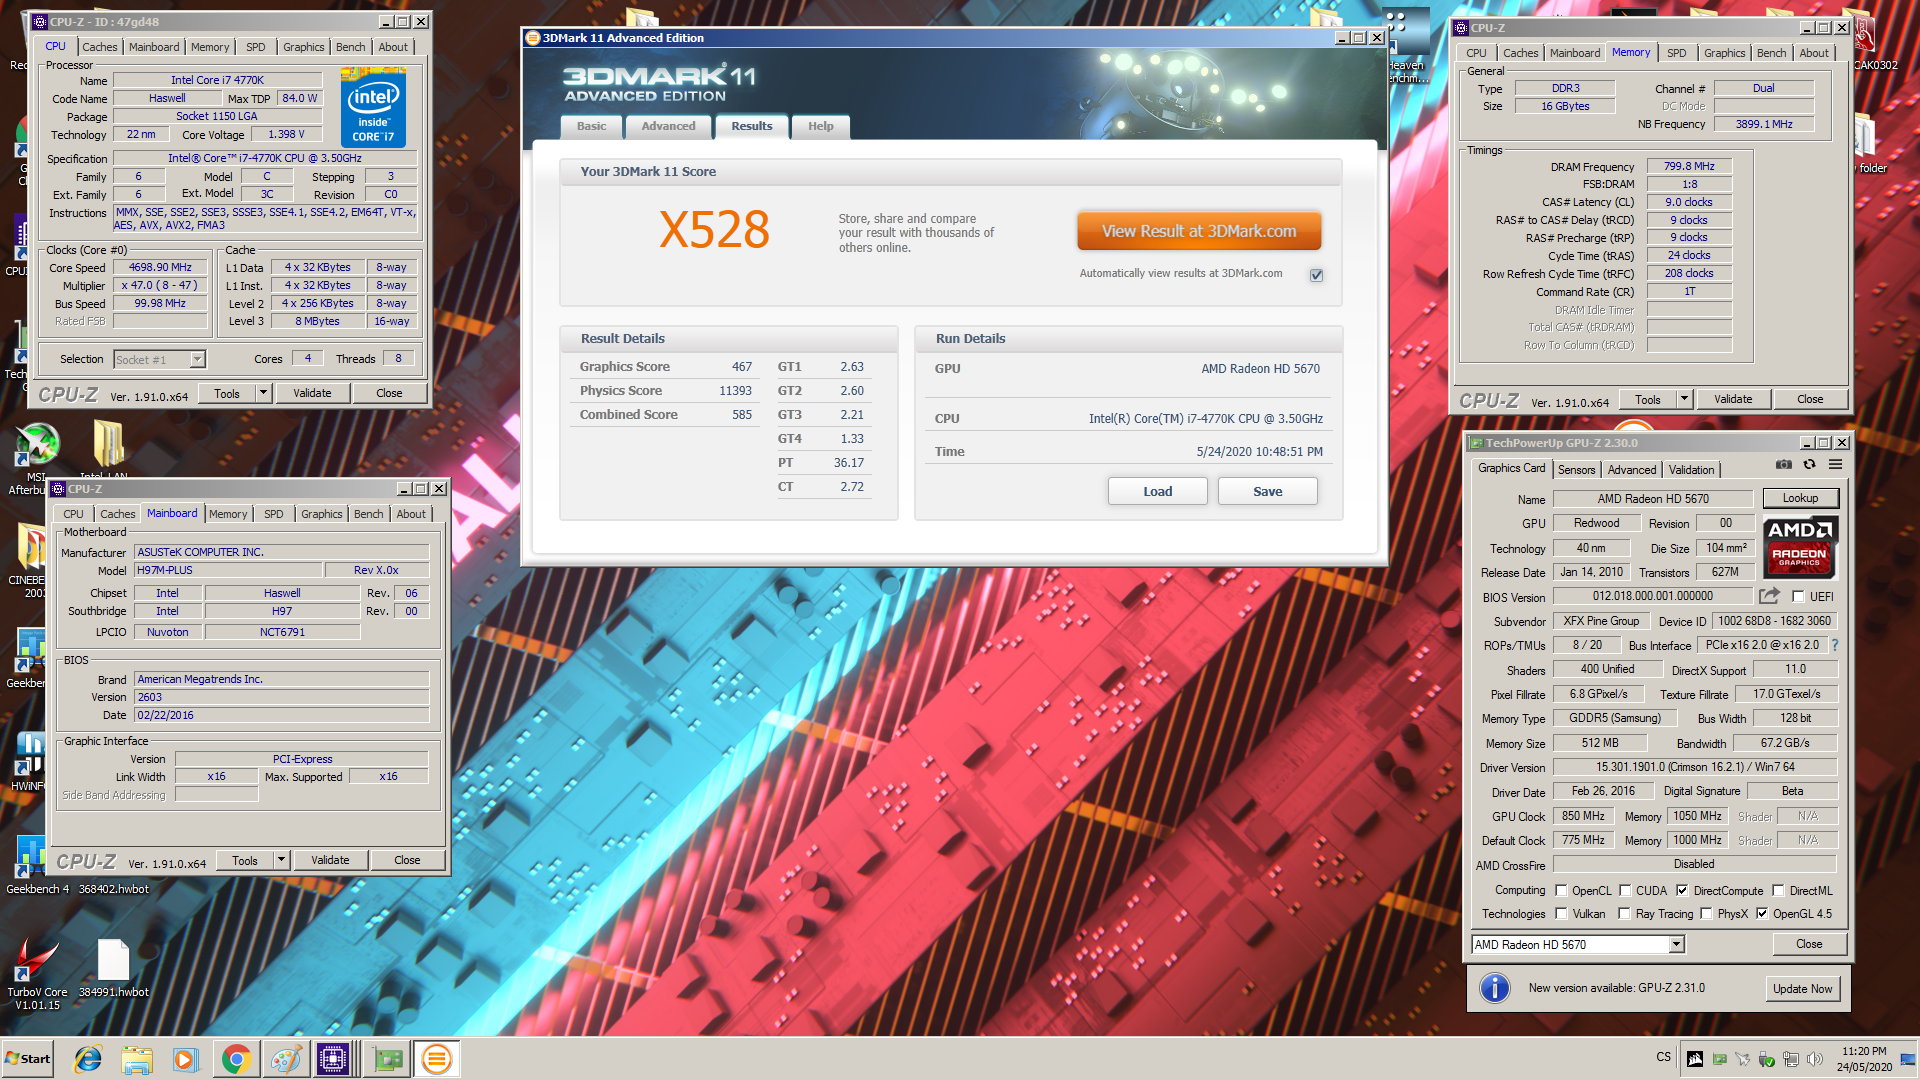Click the GPU-Z refresh icon
1920x1080 pixels.
pos(1809,465)
